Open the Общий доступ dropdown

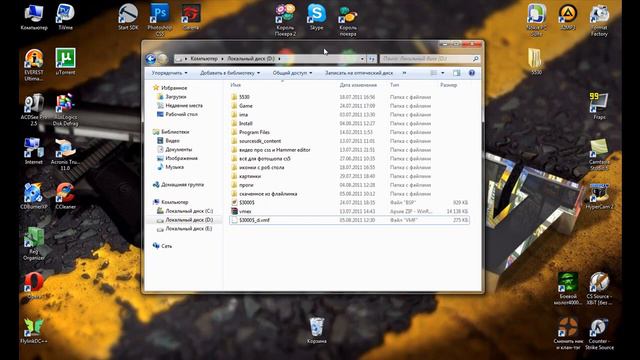pos(292,73)
